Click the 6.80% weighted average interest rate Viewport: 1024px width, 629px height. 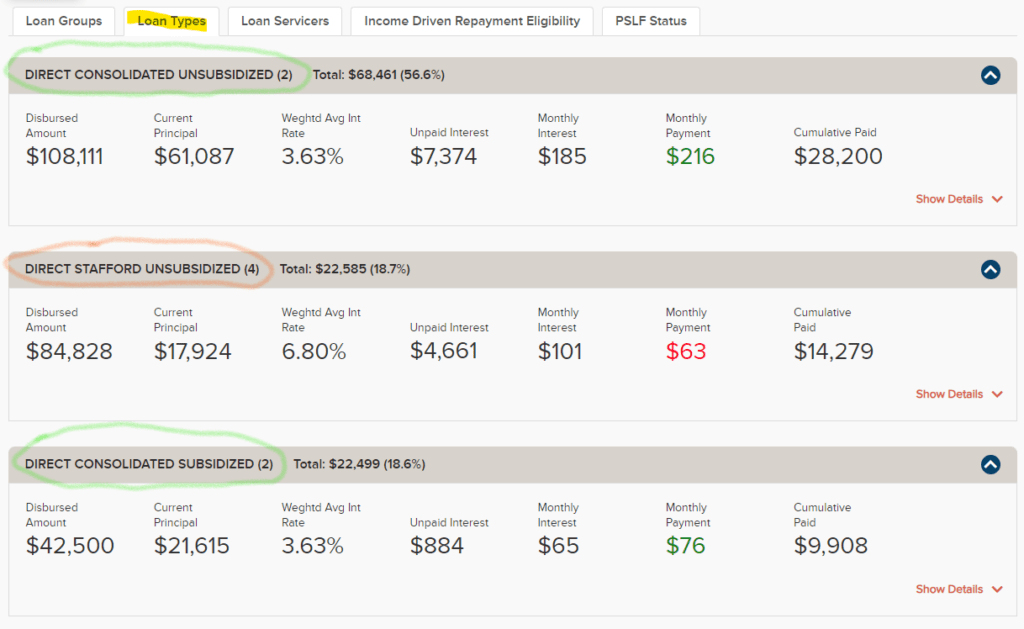coord(313,352)
